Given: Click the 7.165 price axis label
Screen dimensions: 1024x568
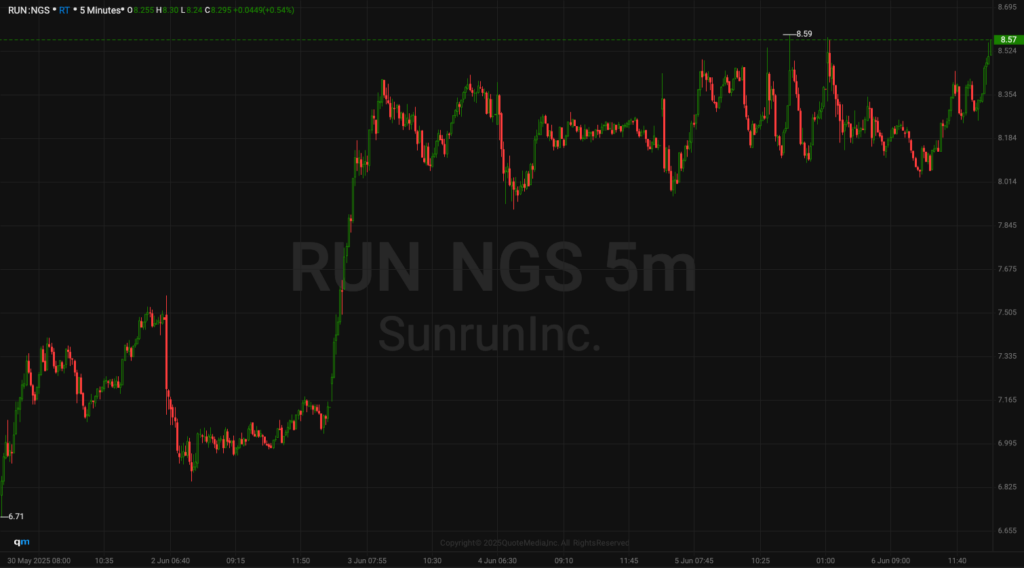Looking at the screenshot, I should 1007,400.
